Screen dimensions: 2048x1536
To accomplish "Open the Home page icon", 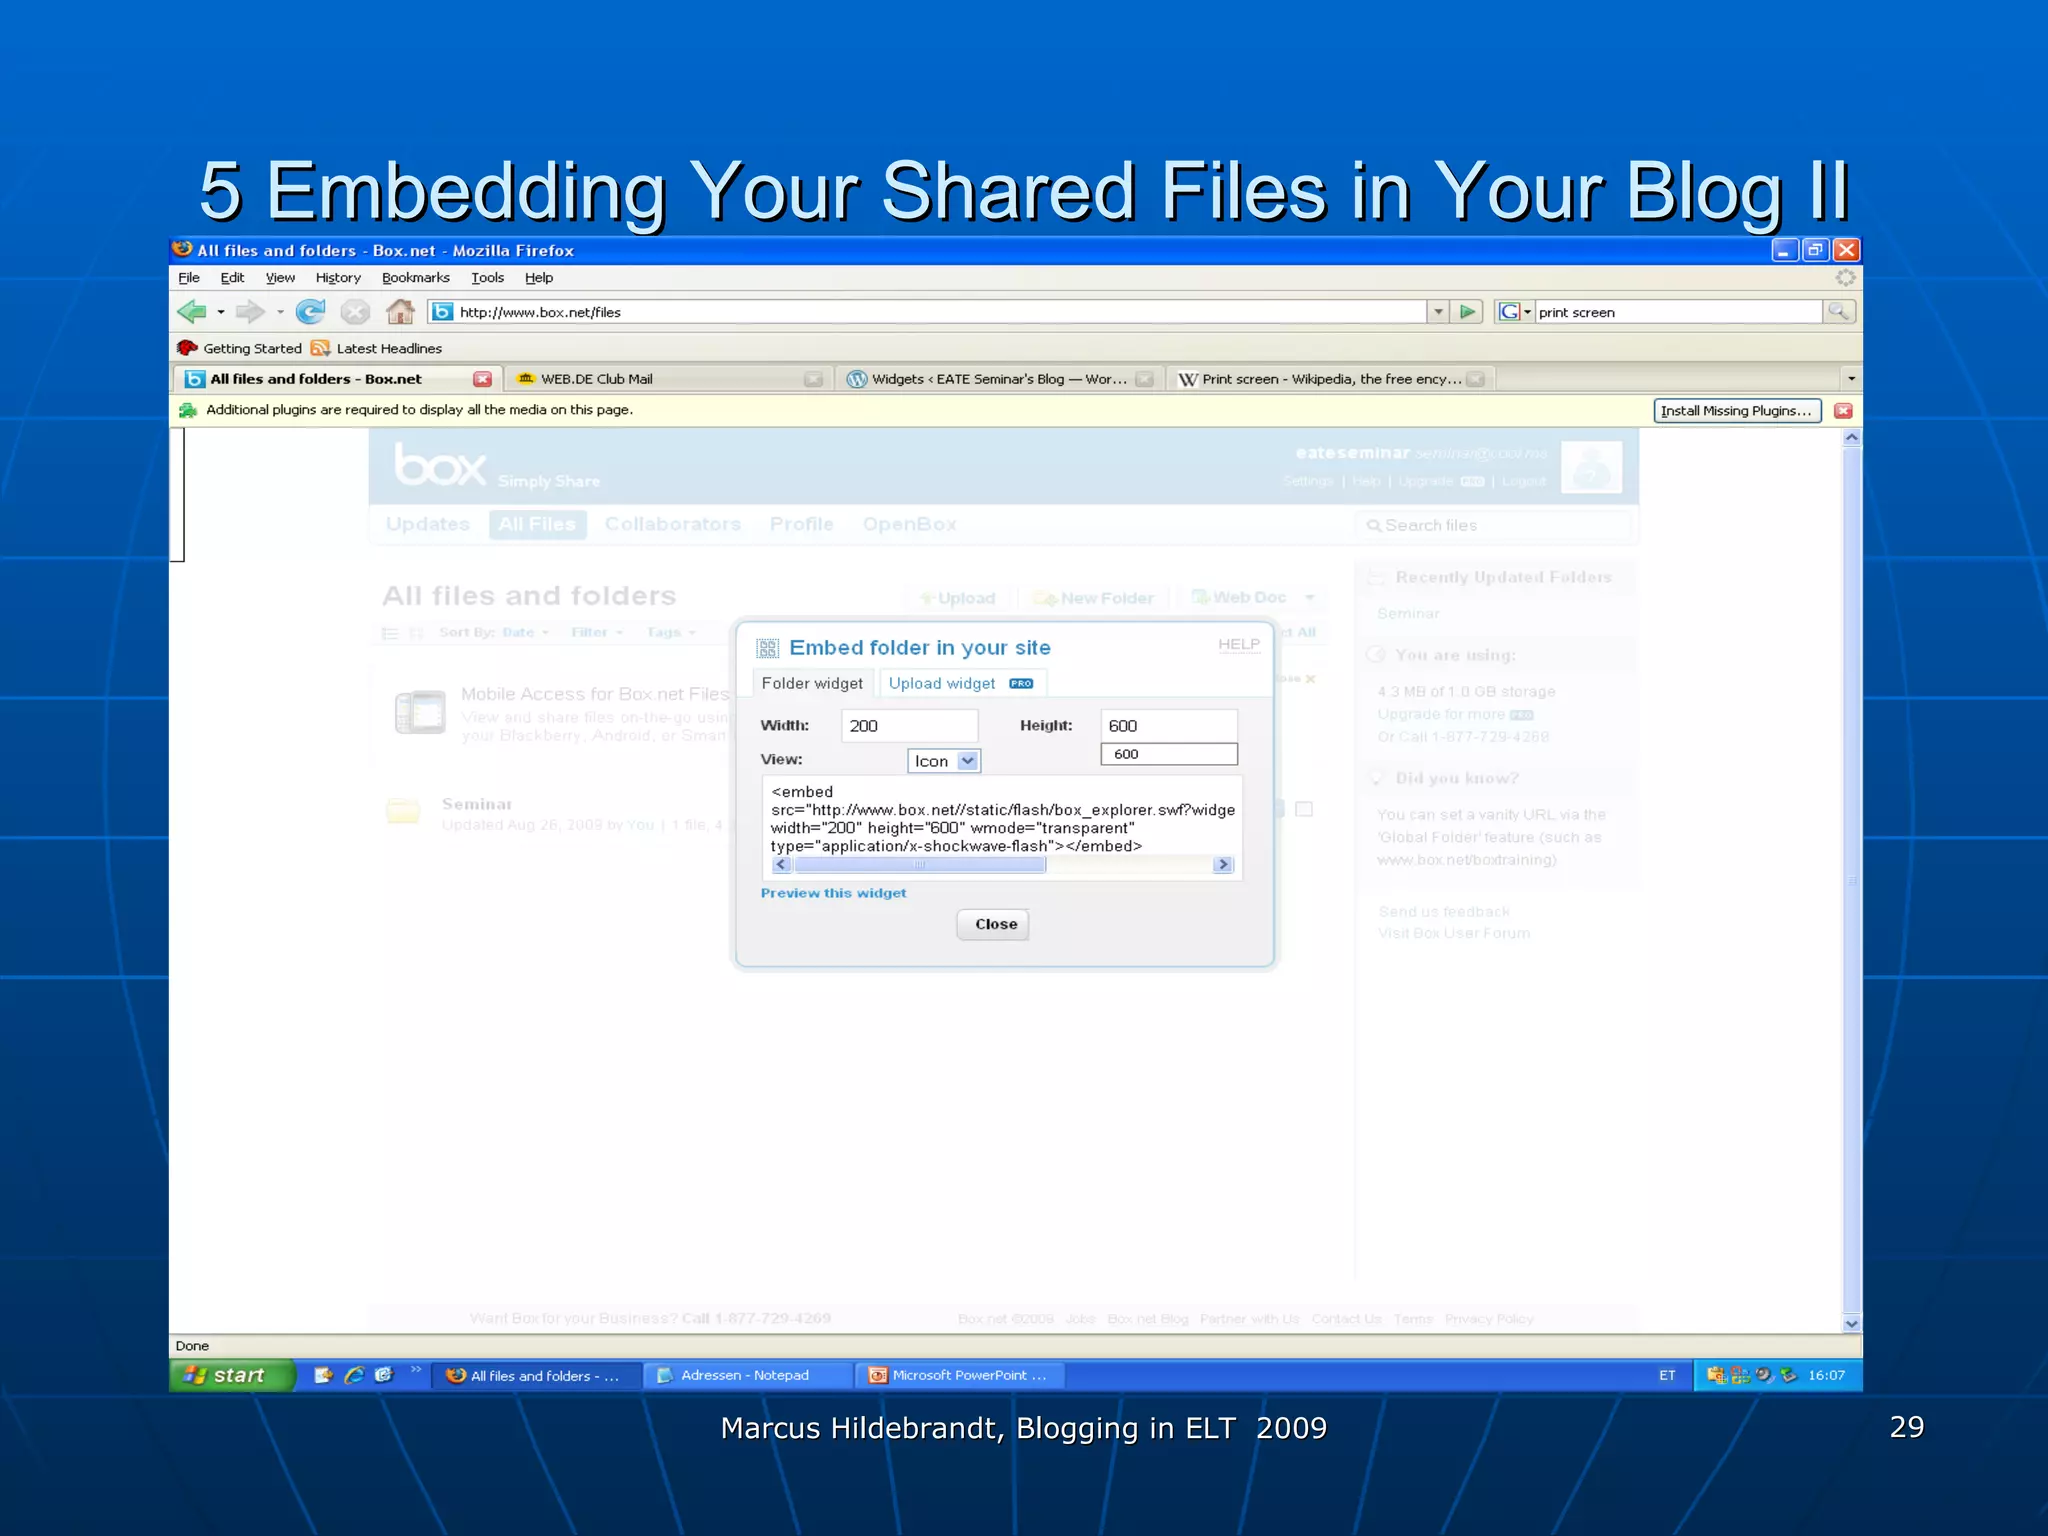I will pos(400,312).
